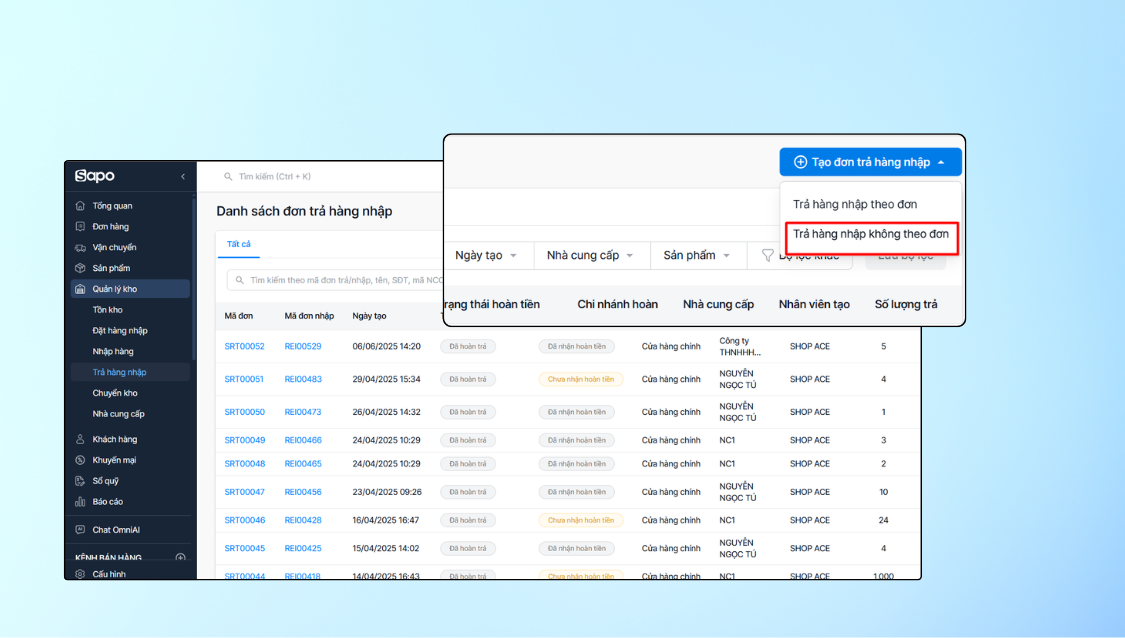Click the Quản lý kho warehouse icon
The height and width of the screenshot is (638, 1125).
pyautogui.click(x=80, y=289)
